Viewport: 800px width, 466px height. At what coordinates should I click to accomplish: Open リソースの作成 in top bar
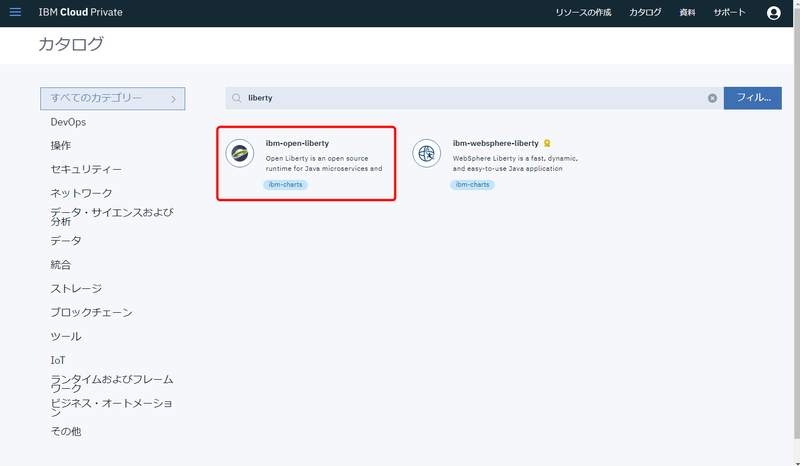click(x=583, y=12)
